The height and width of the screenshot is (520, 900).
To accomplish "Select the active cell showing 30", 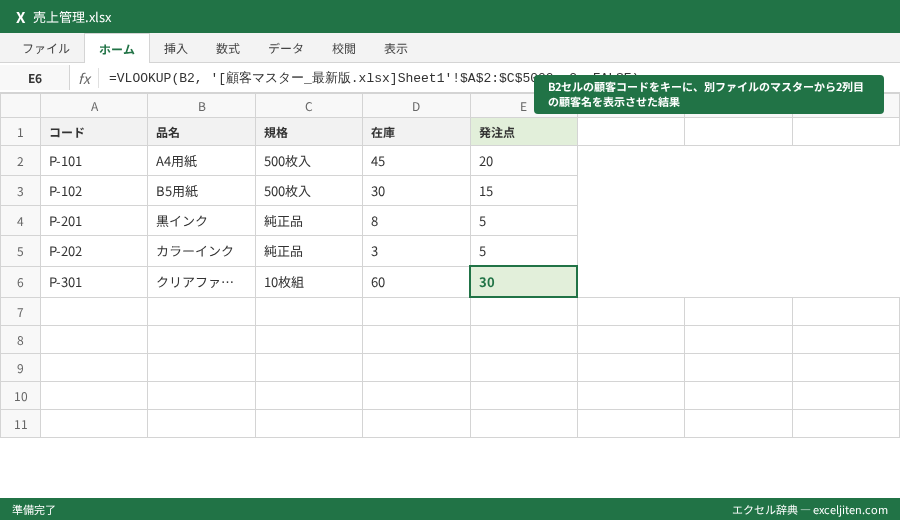I will (523, 282).
